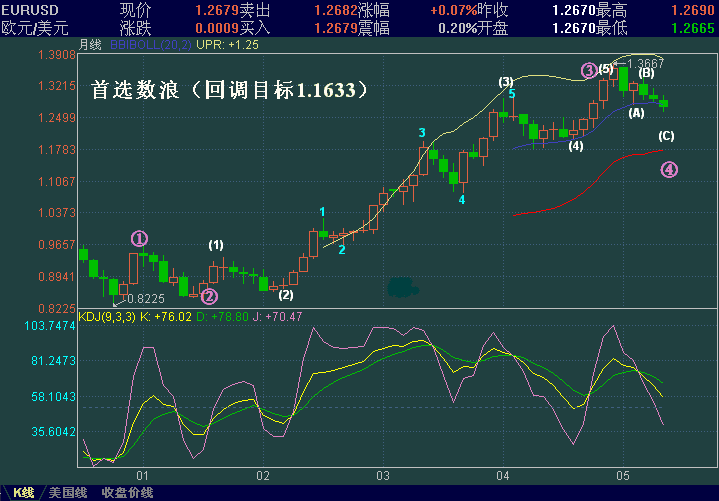Click the white (4) wave label
The height and width of the screenshot is (501, 719).
point(576,146)
